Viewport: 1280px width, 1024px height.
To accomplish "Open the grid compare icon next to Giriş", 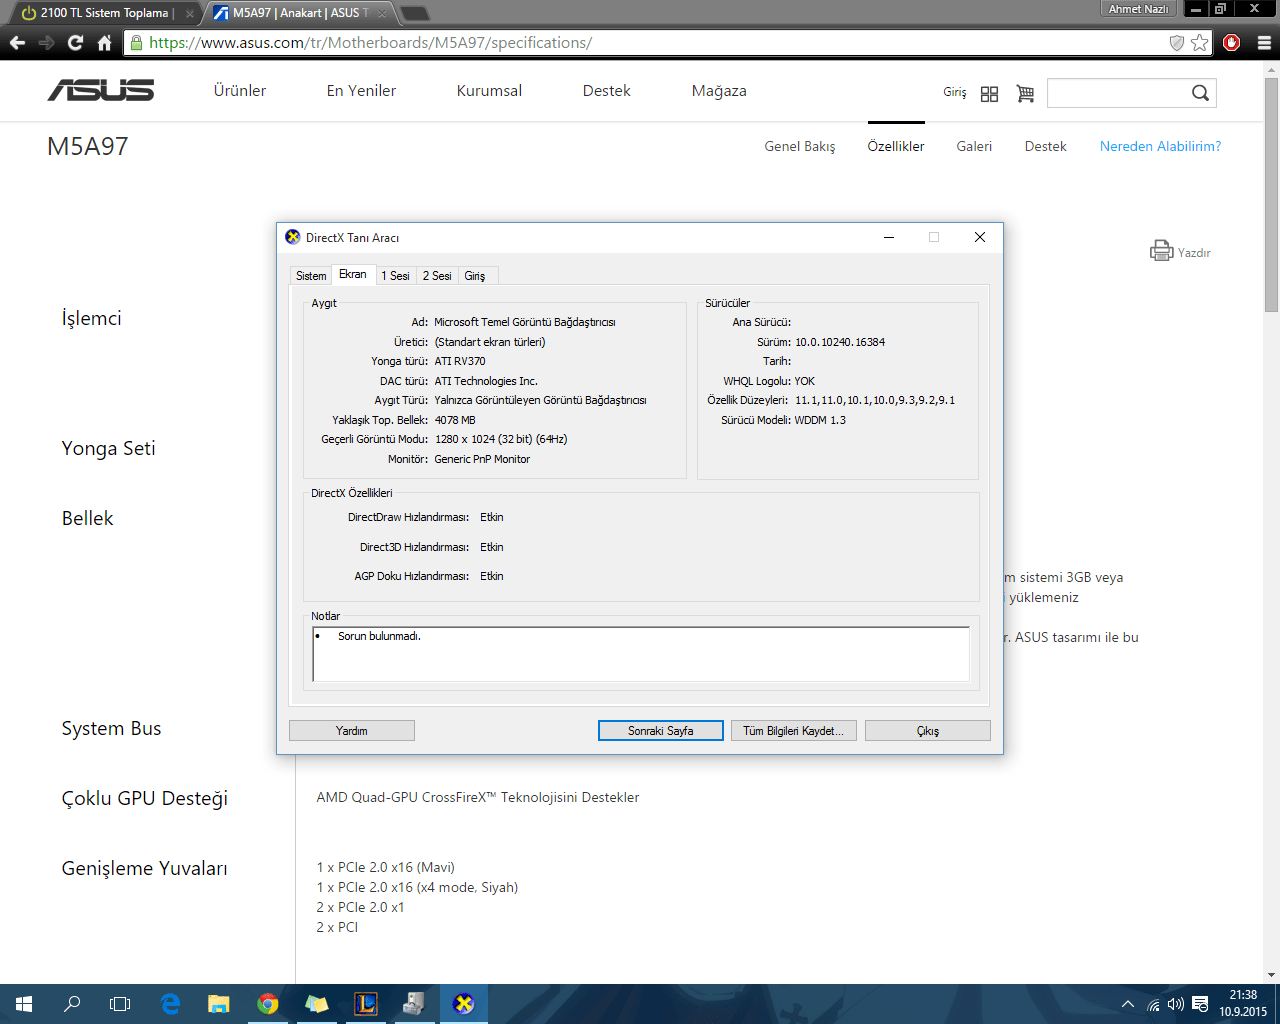I will [989, 93].
